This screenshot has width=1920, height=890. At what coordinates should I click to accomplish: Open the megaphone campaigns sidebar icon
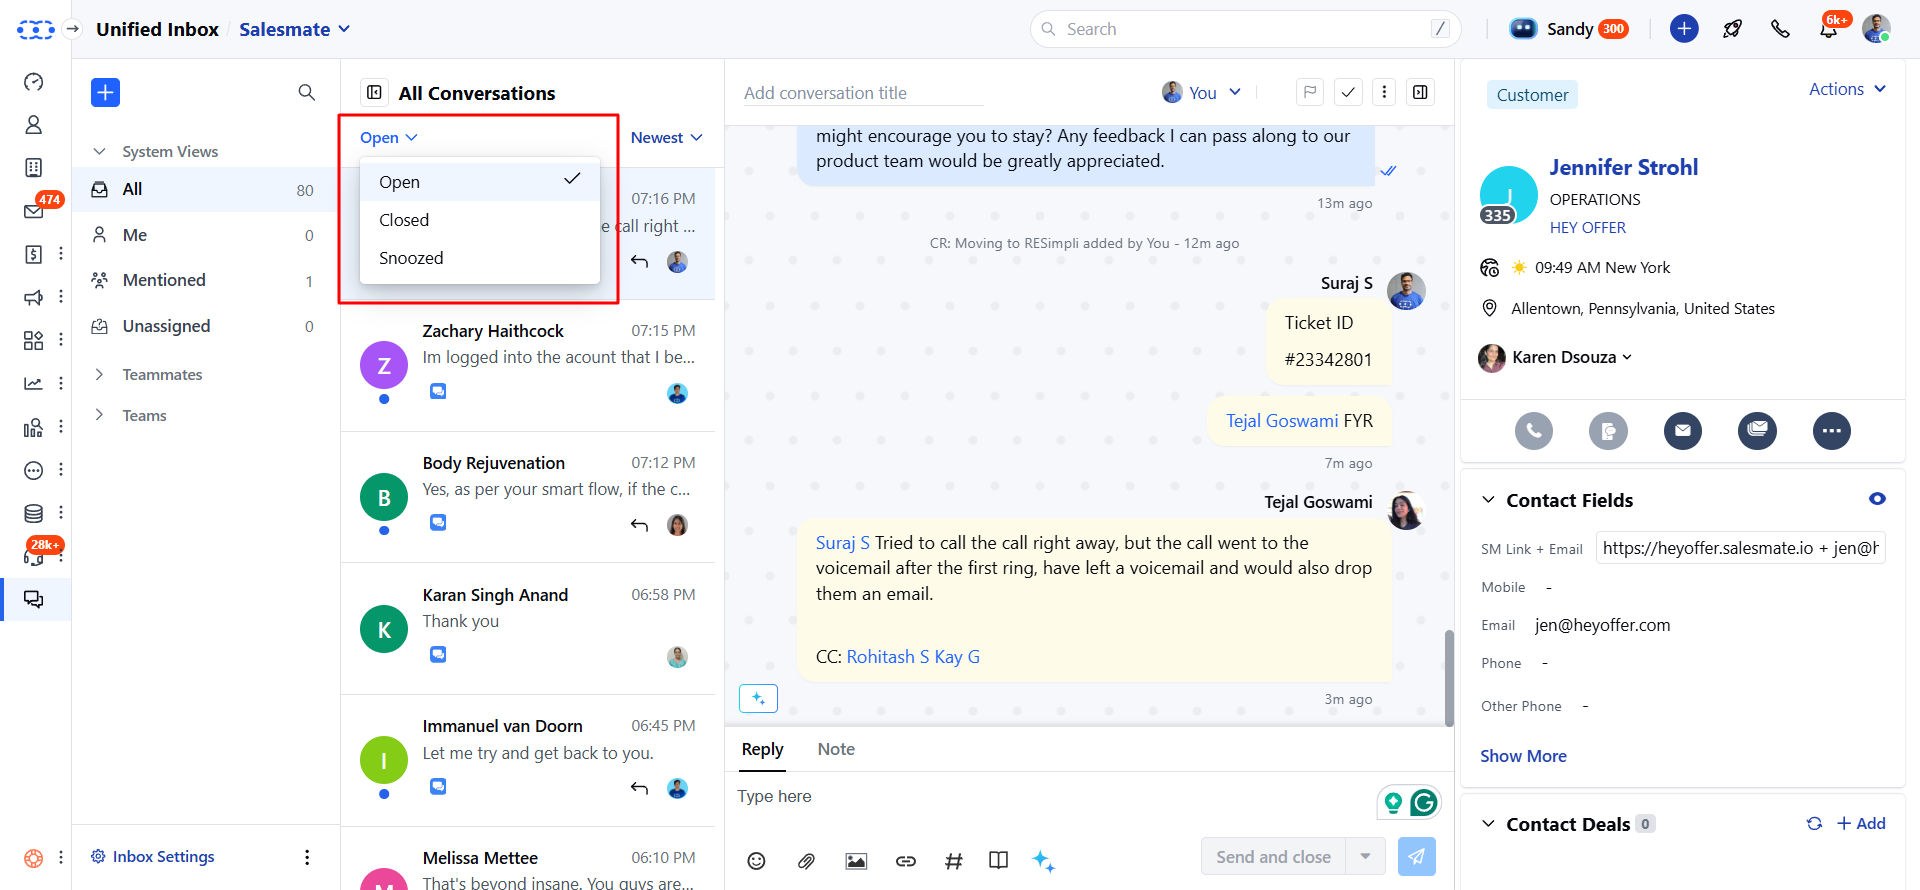33,297
